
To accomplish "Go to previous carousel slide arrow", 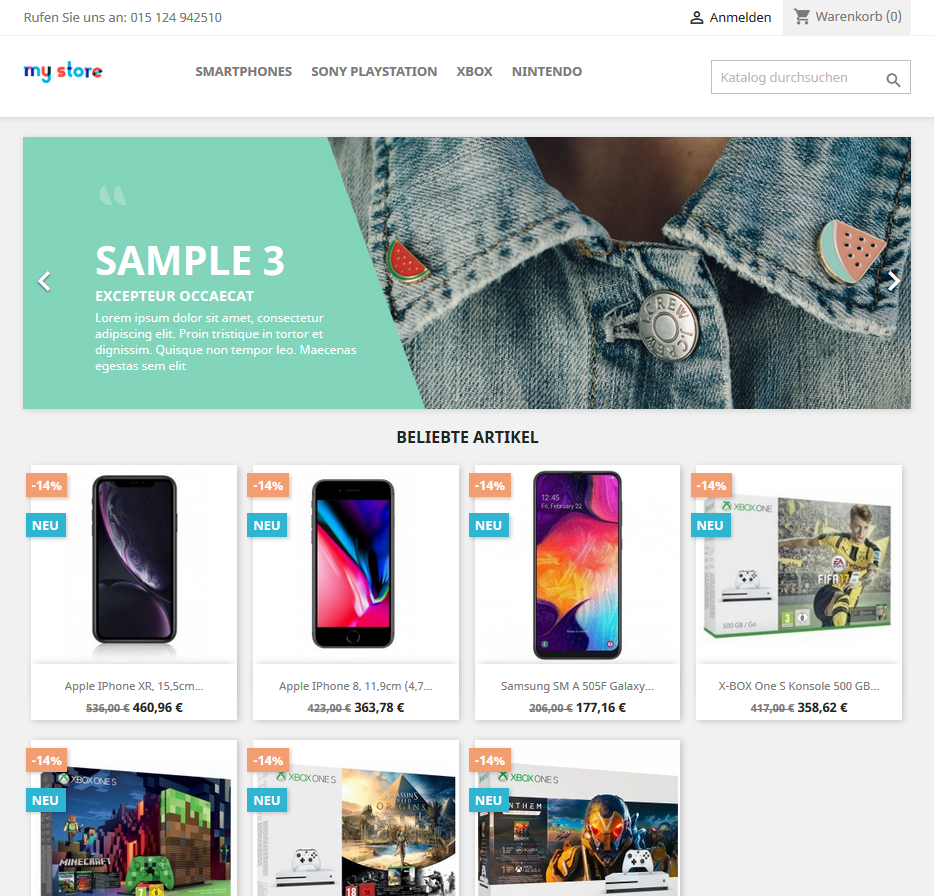I will click(x=45, y=281).
